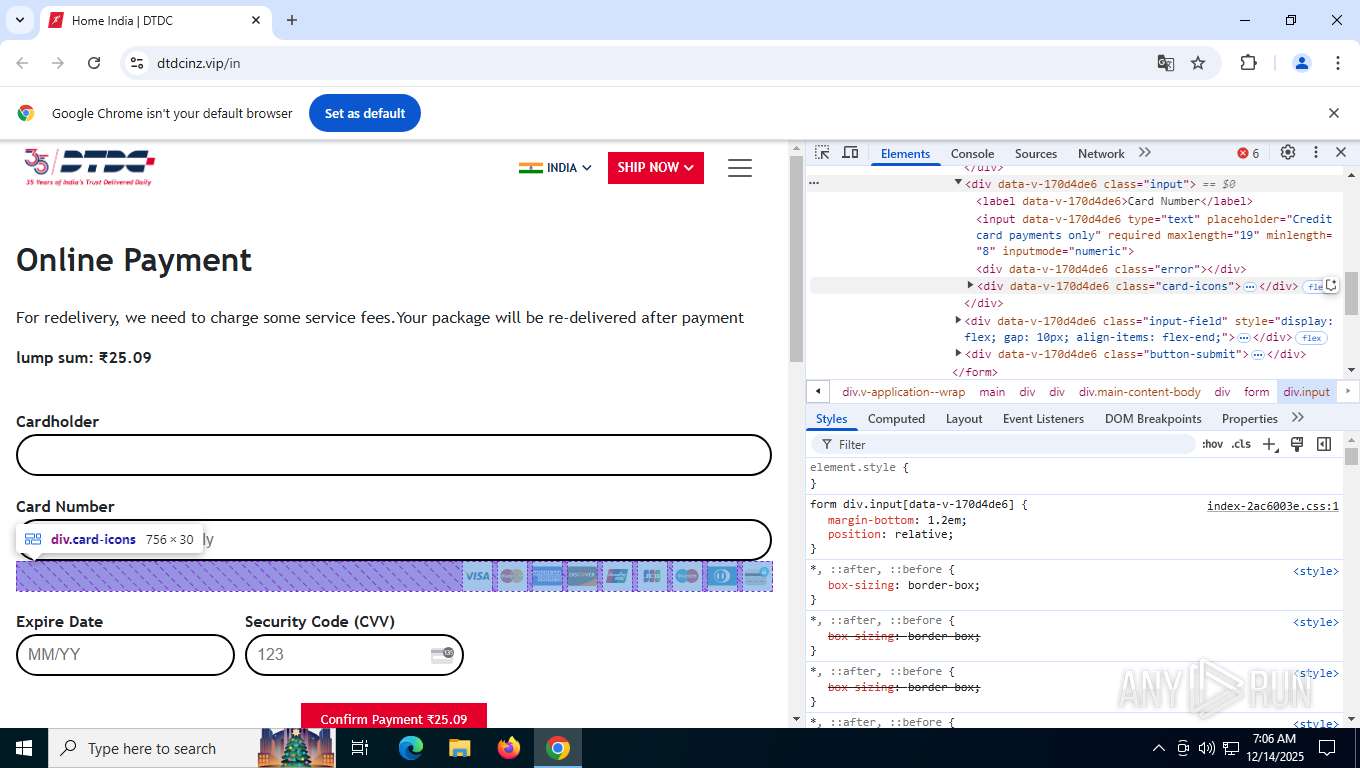This screenshot has height=768, width=1360.
Task: Click the Diners Club card icon
Action: point(721,576)
